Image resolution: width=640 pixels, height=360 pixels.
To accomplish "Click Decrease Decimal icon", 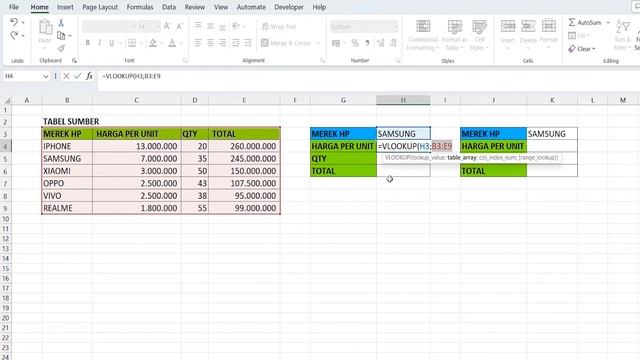I will click(x=393, y=43).
